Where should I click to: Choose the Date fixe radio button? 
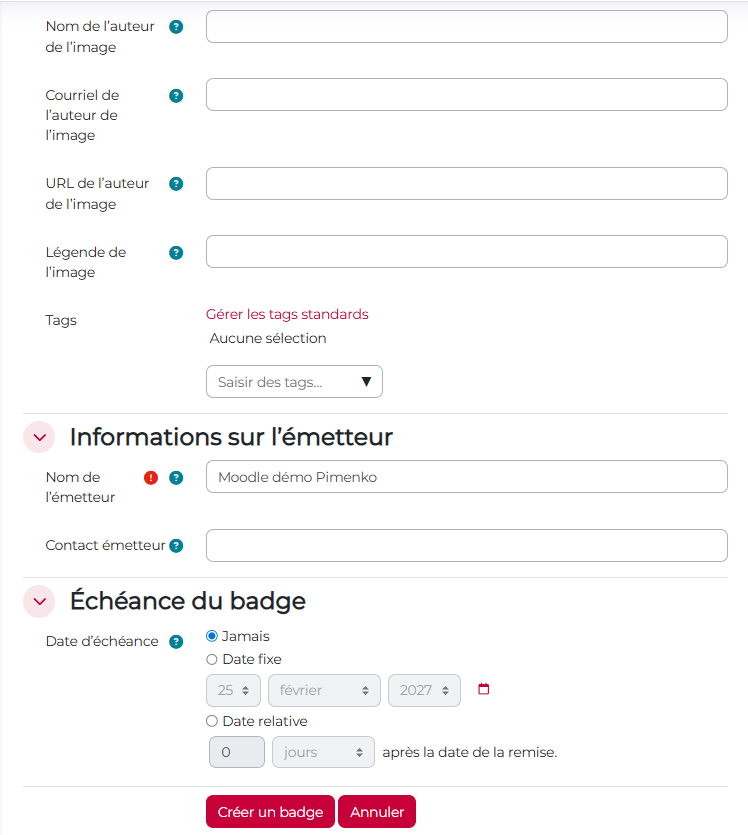[212, 660]
